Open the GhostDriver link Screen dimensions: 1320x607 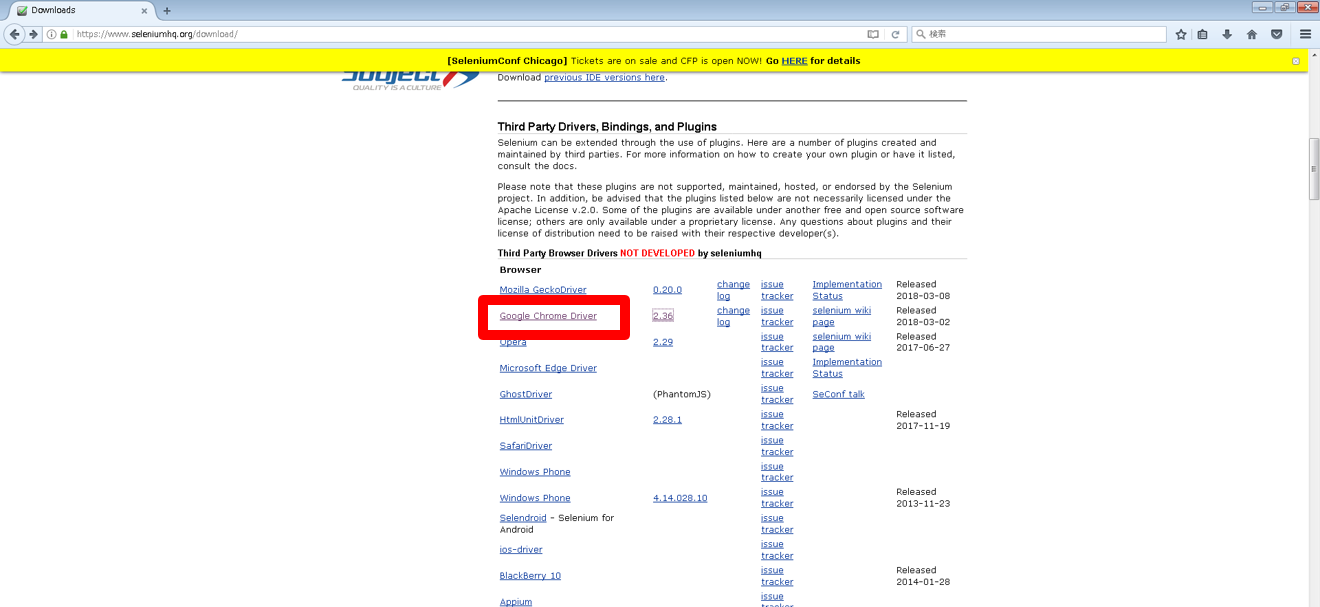tap(526, 394)
